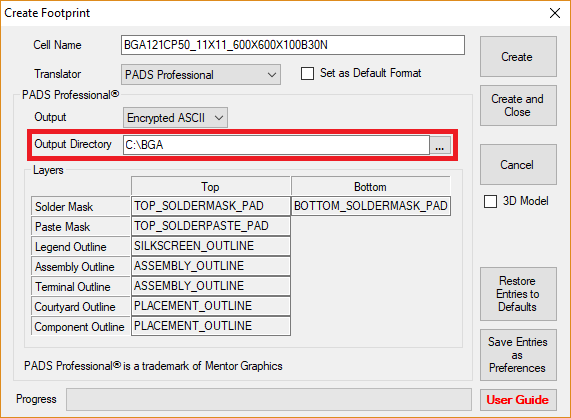Expand the Output Encrypted ASCII dropdown
Image resolution: width=571 pixels, height=418 pixels.
(175, 118)
